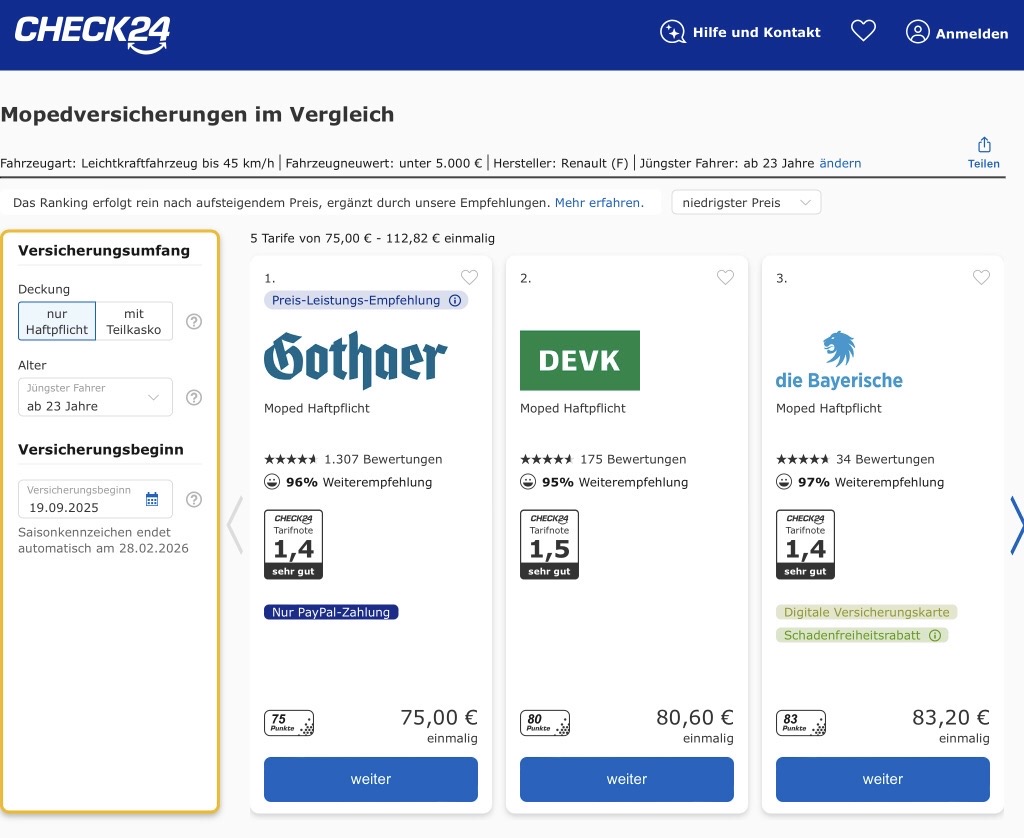
Task: Select 'mit Teilkasko' coverage option
Action: [134, 321]
